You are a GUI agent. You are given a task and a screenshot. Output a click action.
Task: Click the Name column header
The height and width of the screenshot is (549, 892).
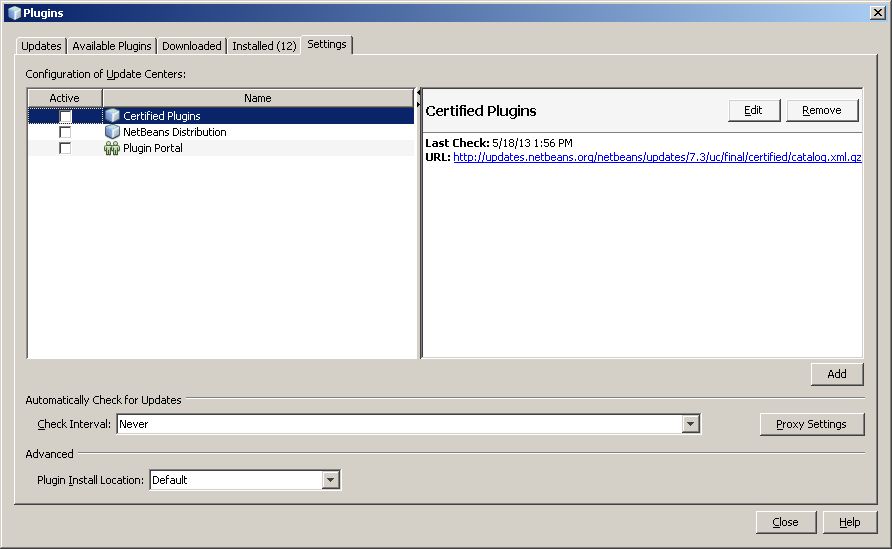pyautogui.click(x=258, y=98)
